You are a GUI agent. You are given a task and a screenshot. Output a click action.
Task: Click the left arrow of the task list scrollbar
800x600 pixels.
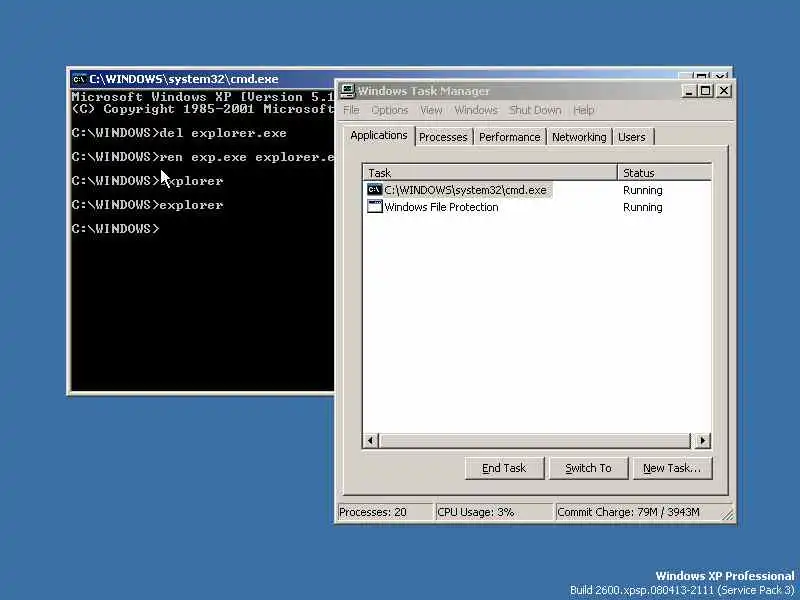pyautogui.click(x=371, y=440)
